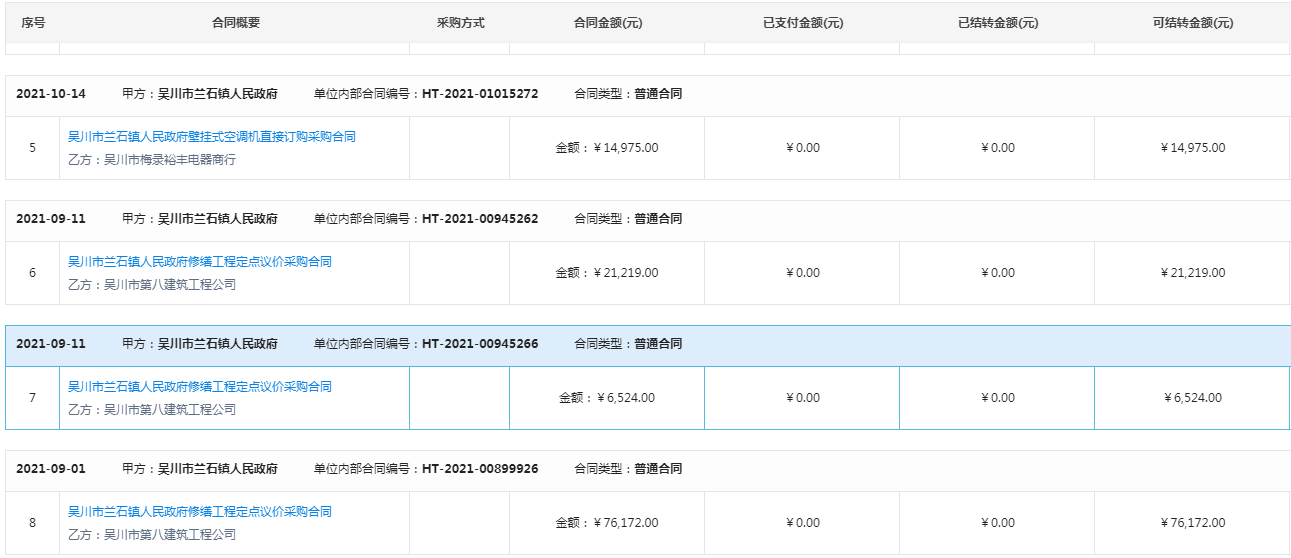The height and width of the screenshot is (558, 1291).
Task: Click the 已结转金额(元) column header
Action: click(997, 23)
